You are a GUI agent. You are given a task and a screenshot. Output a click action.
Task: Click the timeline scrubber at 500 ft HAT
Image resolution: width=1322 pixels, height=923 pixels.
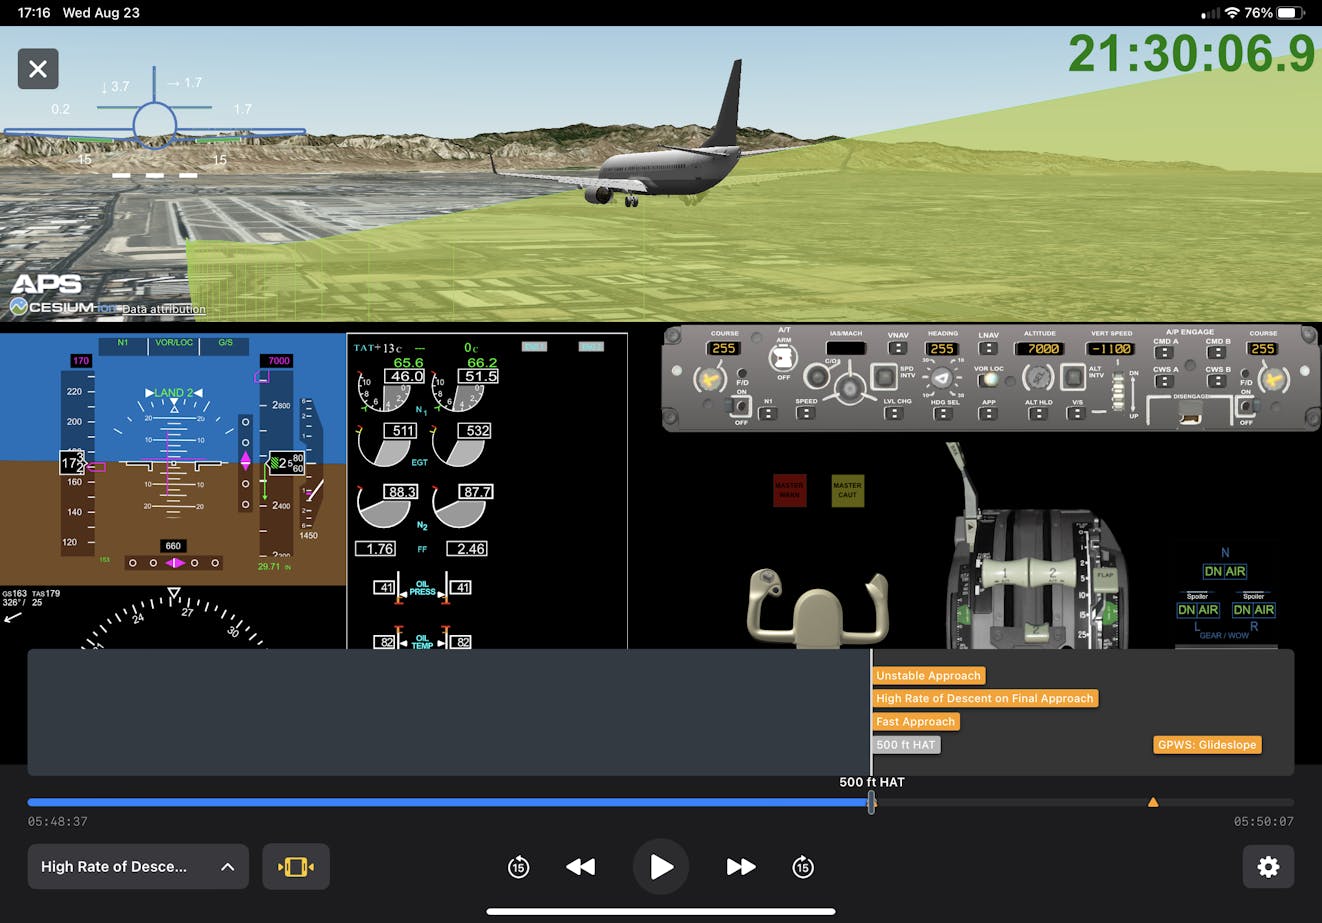pos(870,801)
